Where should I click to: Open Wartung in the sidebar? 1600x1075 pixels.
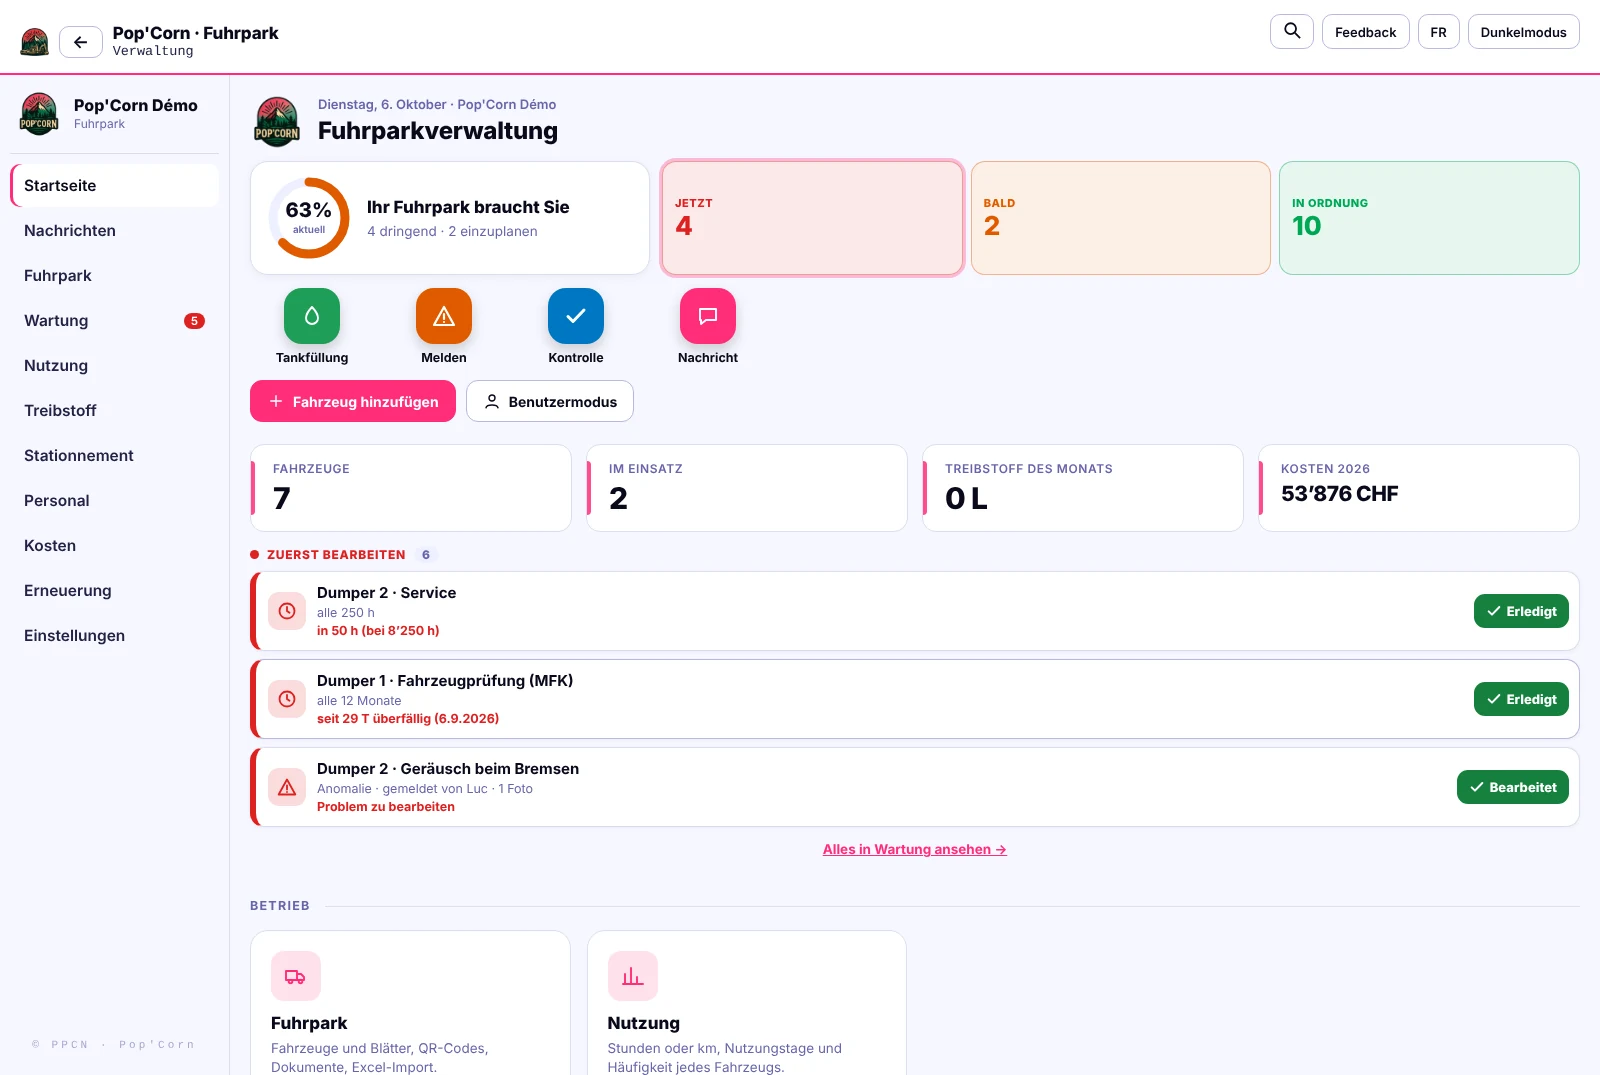[114, 321]
